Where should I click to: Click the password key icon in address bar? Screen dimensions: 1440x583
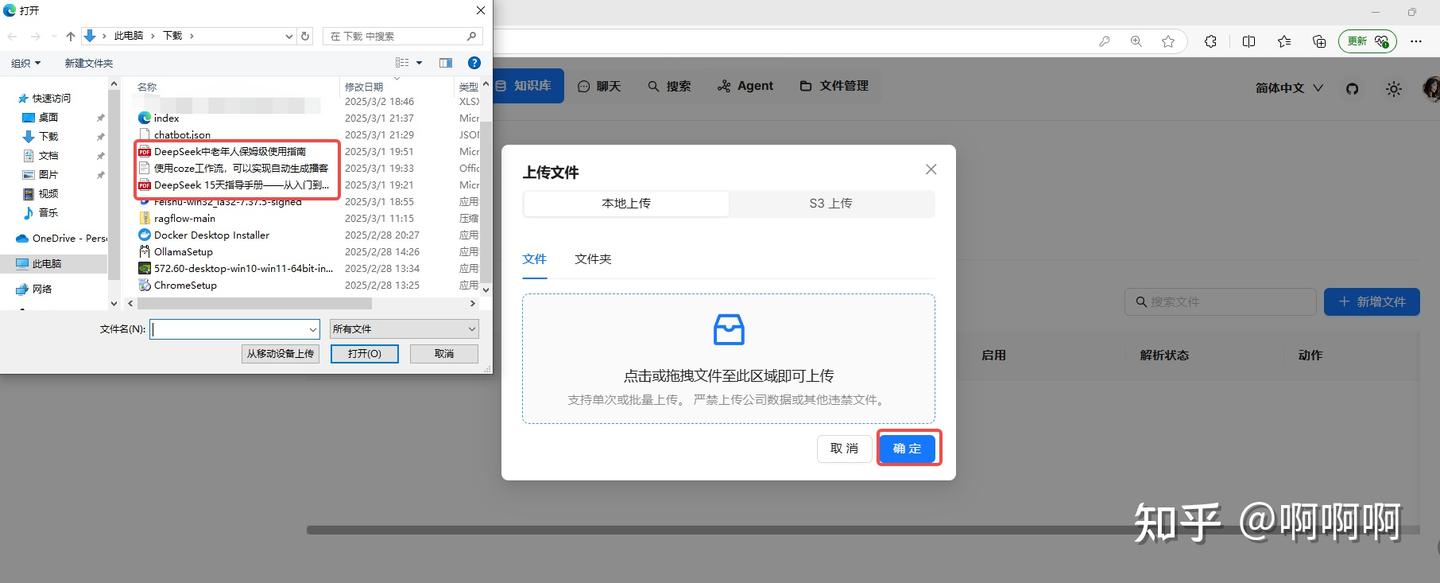1104,41
